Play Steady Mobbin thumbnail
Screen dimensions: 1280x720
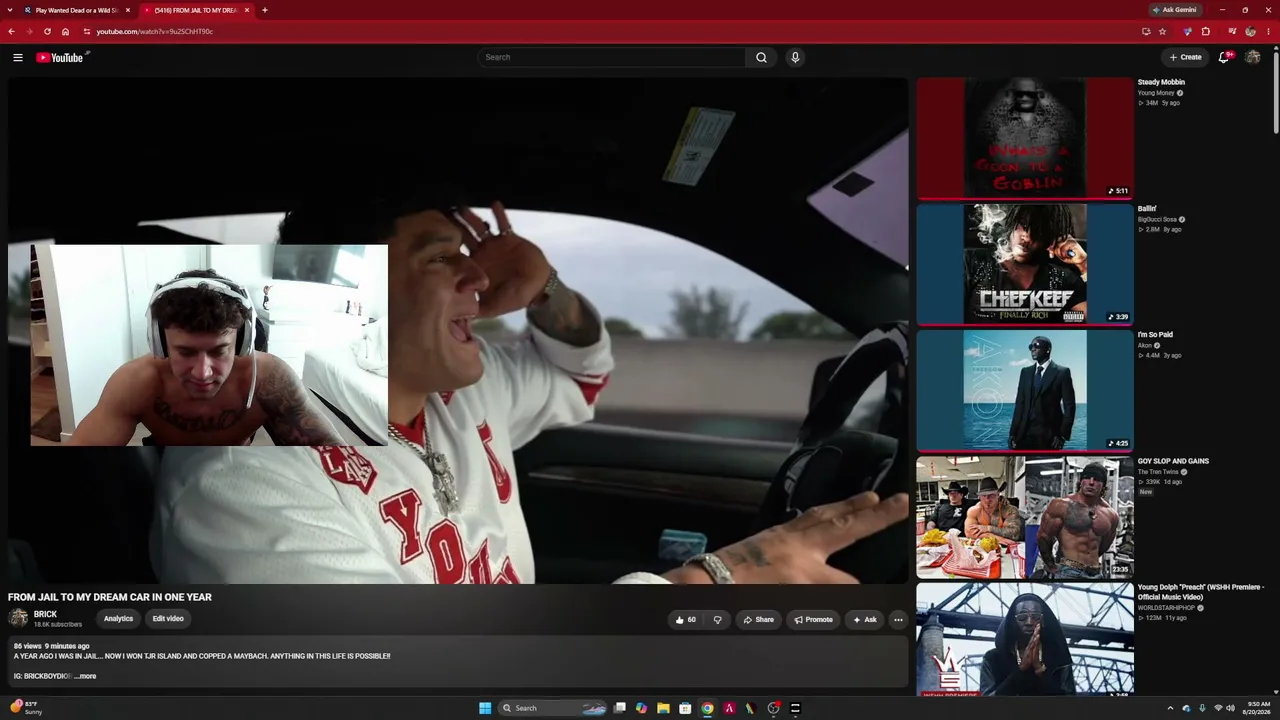pos(1025,138)
